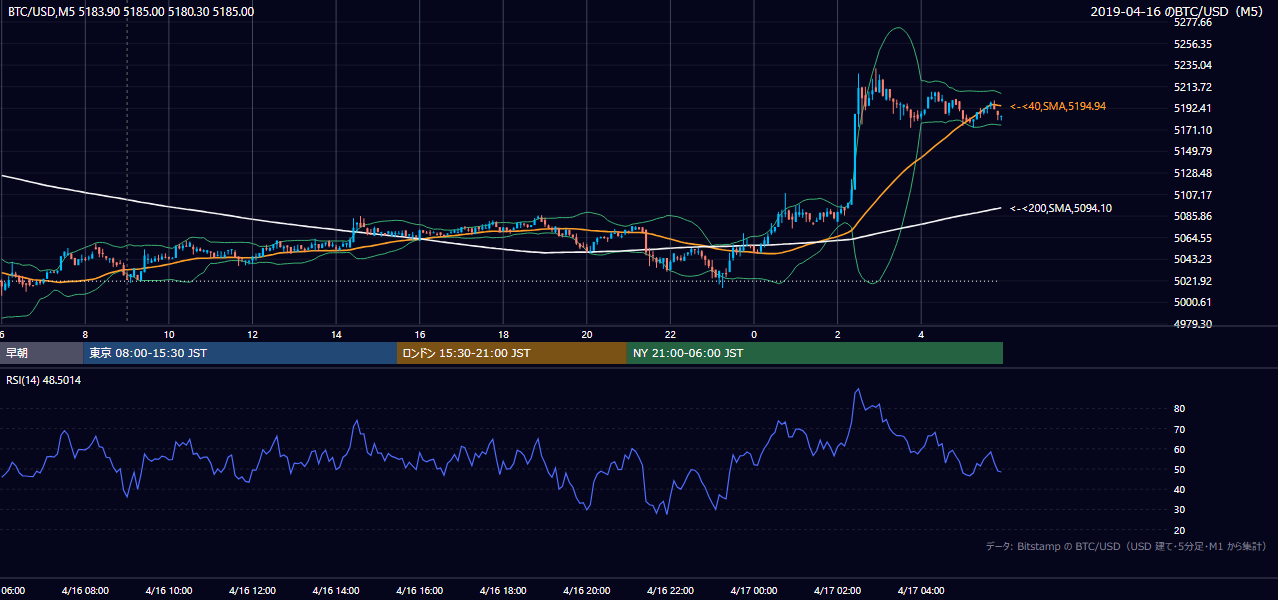Click the 早朝 session bar
The image size is (1278, 600).
[x=41, y=353]
